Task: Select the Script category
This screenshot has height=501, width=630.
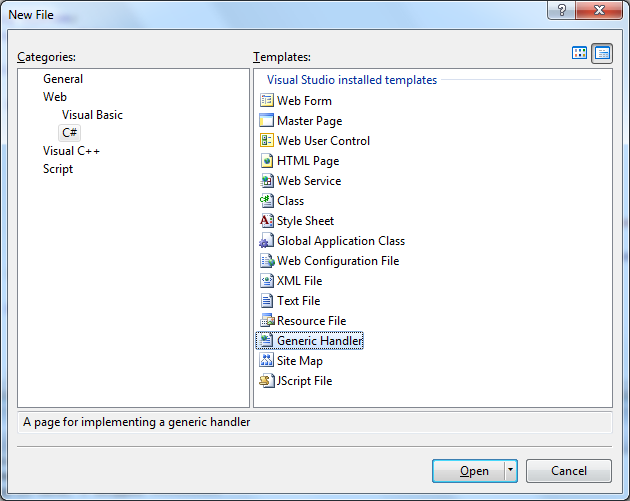Action: pos(58,169)
